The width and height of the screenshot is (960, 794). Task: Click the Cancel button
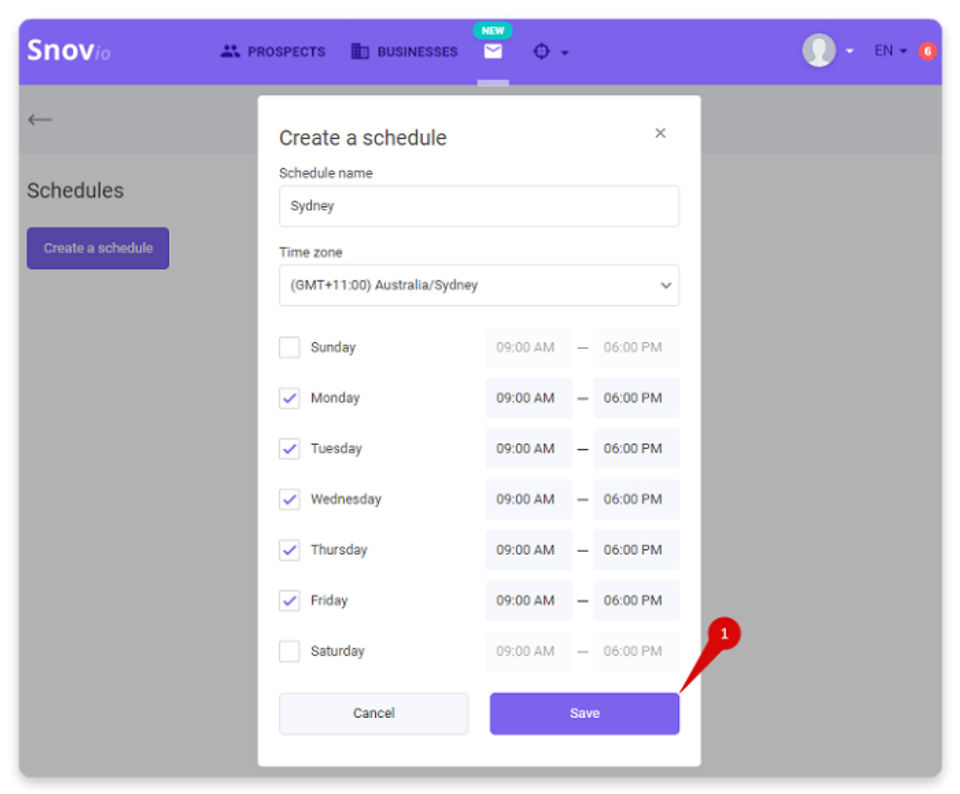click(x=373, y=713)
